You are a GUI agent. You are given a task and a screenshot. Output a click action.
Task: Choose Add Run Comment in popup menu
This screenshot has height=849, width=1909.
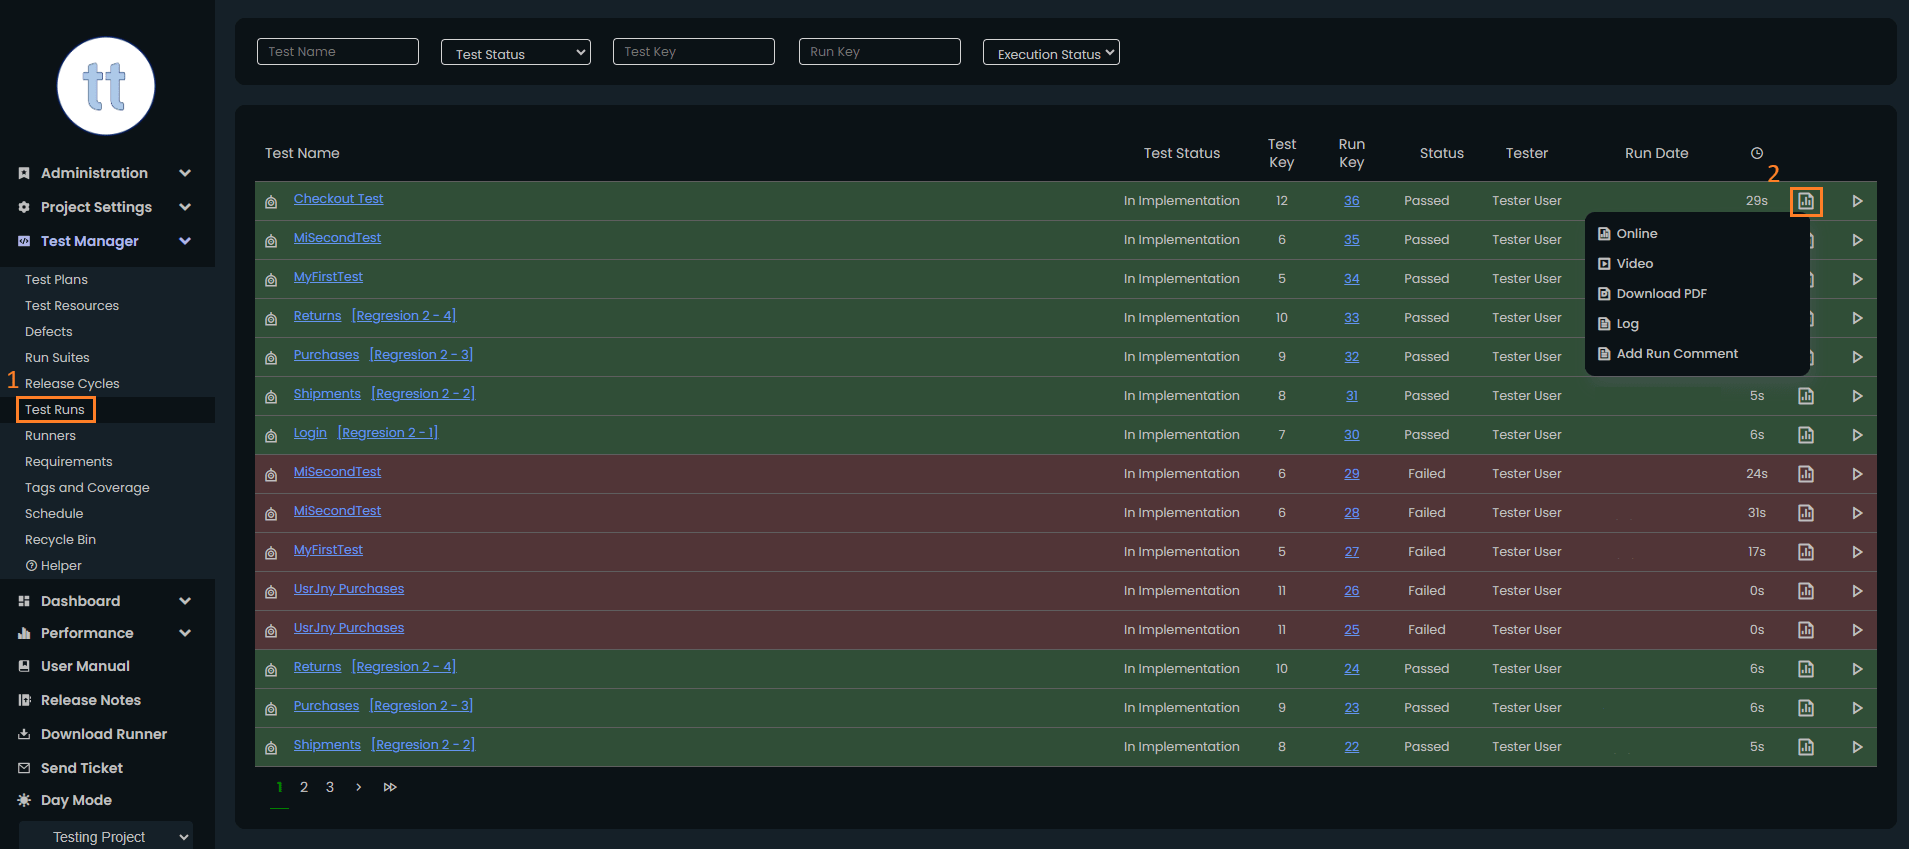[1676, 354]
